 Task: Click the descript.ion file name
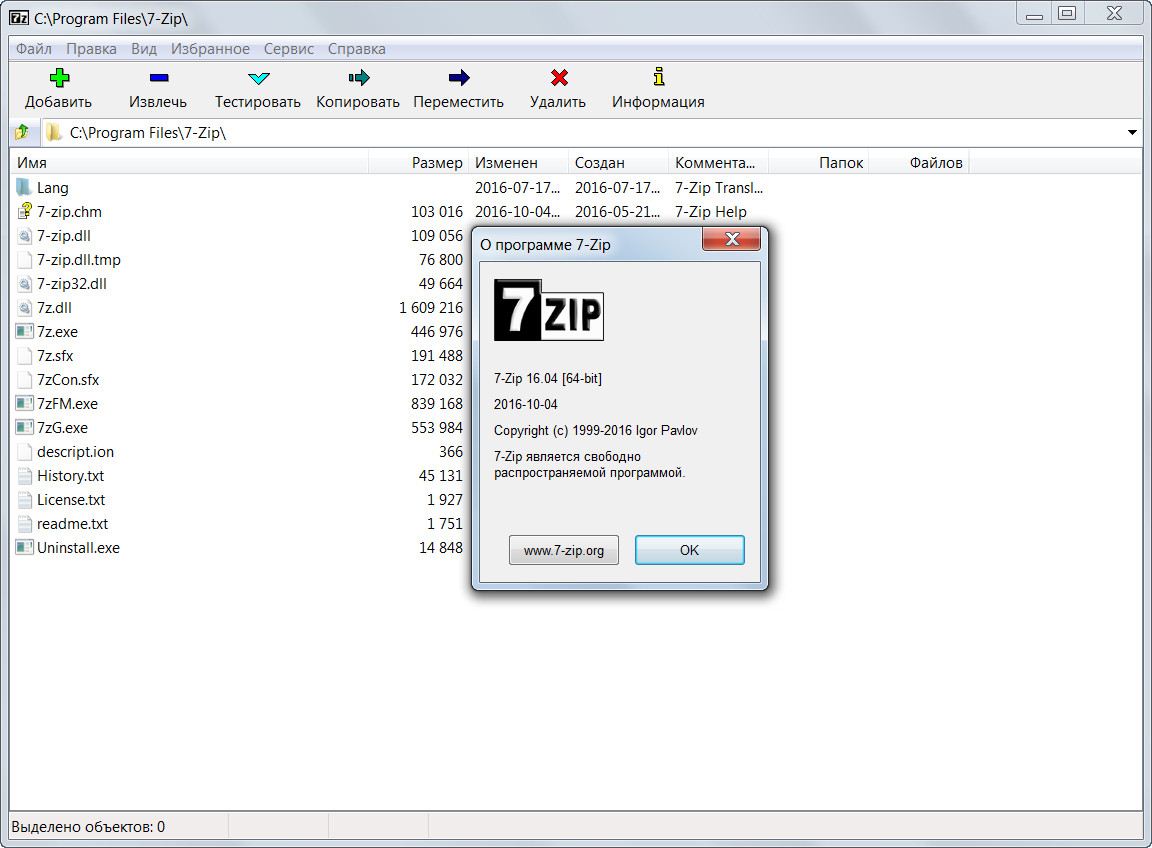75,452
